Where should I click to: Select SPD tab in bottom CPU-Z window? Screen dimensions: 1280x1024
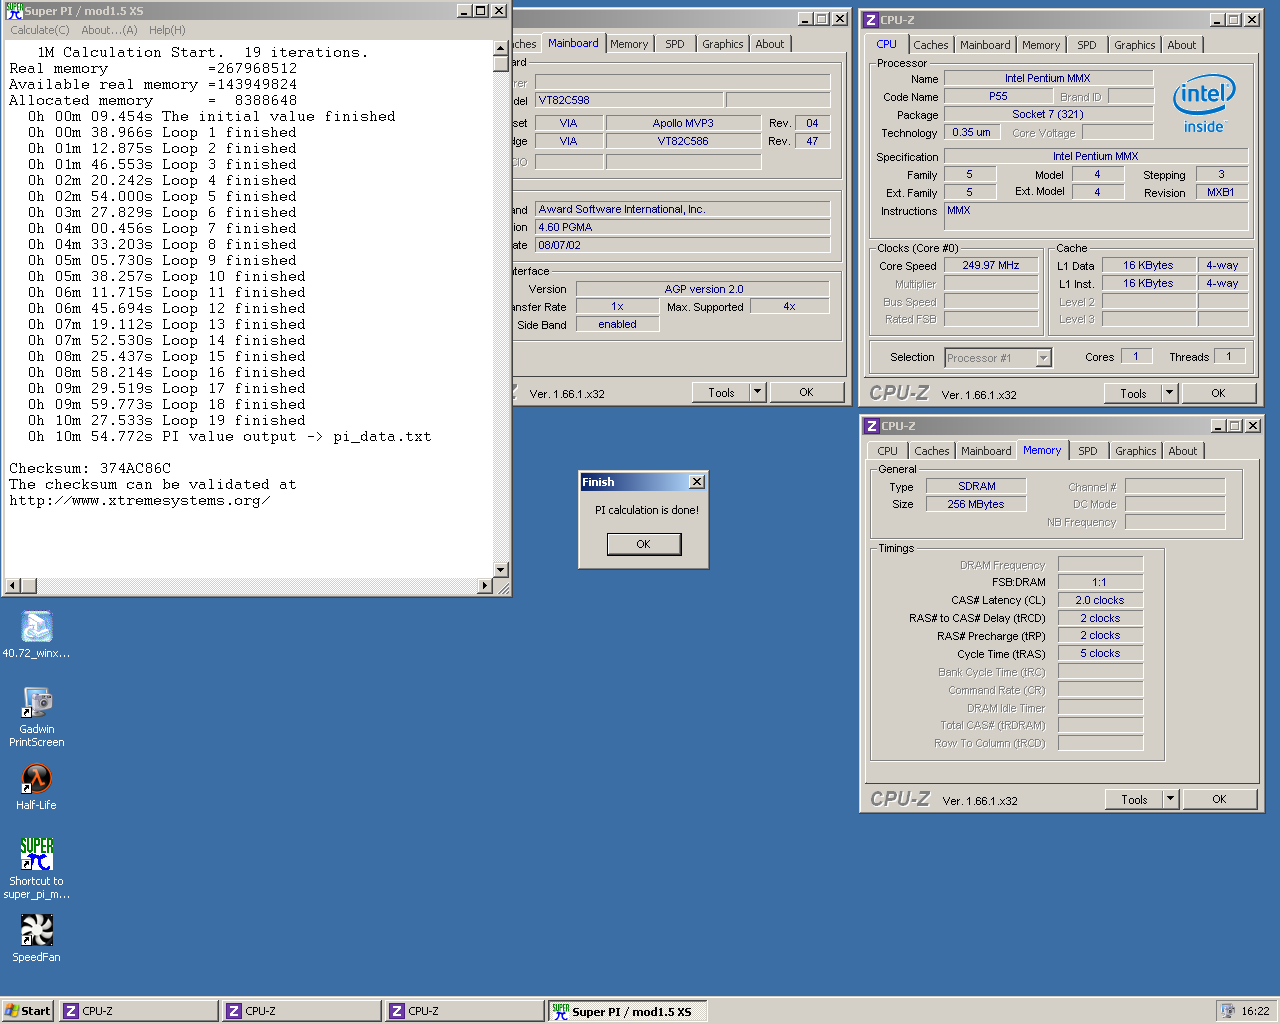pyautogui.click(x=1088, y=451)
